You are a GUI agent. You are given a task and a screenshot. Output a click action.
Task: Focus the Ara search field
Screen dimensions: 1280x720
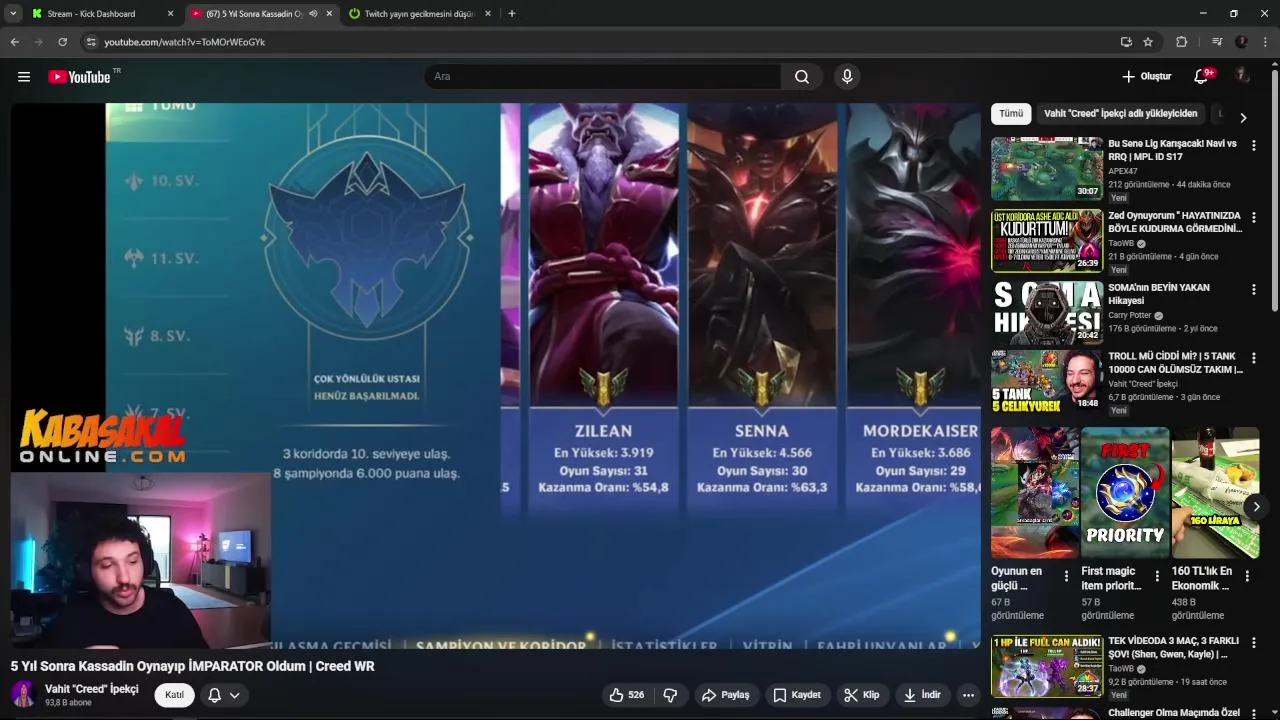tap(603, 77)
